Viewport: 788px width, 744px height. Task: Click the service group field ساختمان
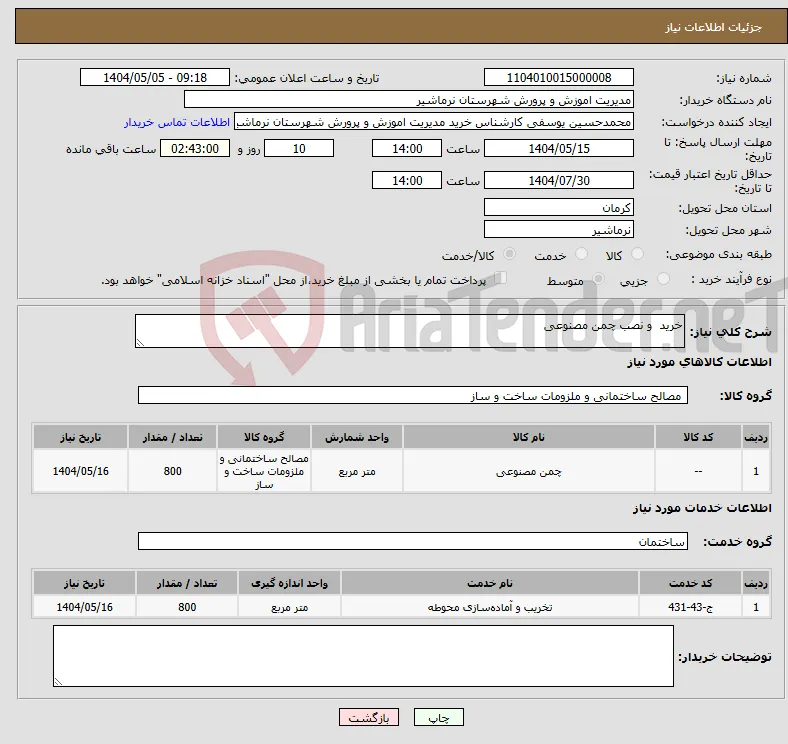click(413, 541)
